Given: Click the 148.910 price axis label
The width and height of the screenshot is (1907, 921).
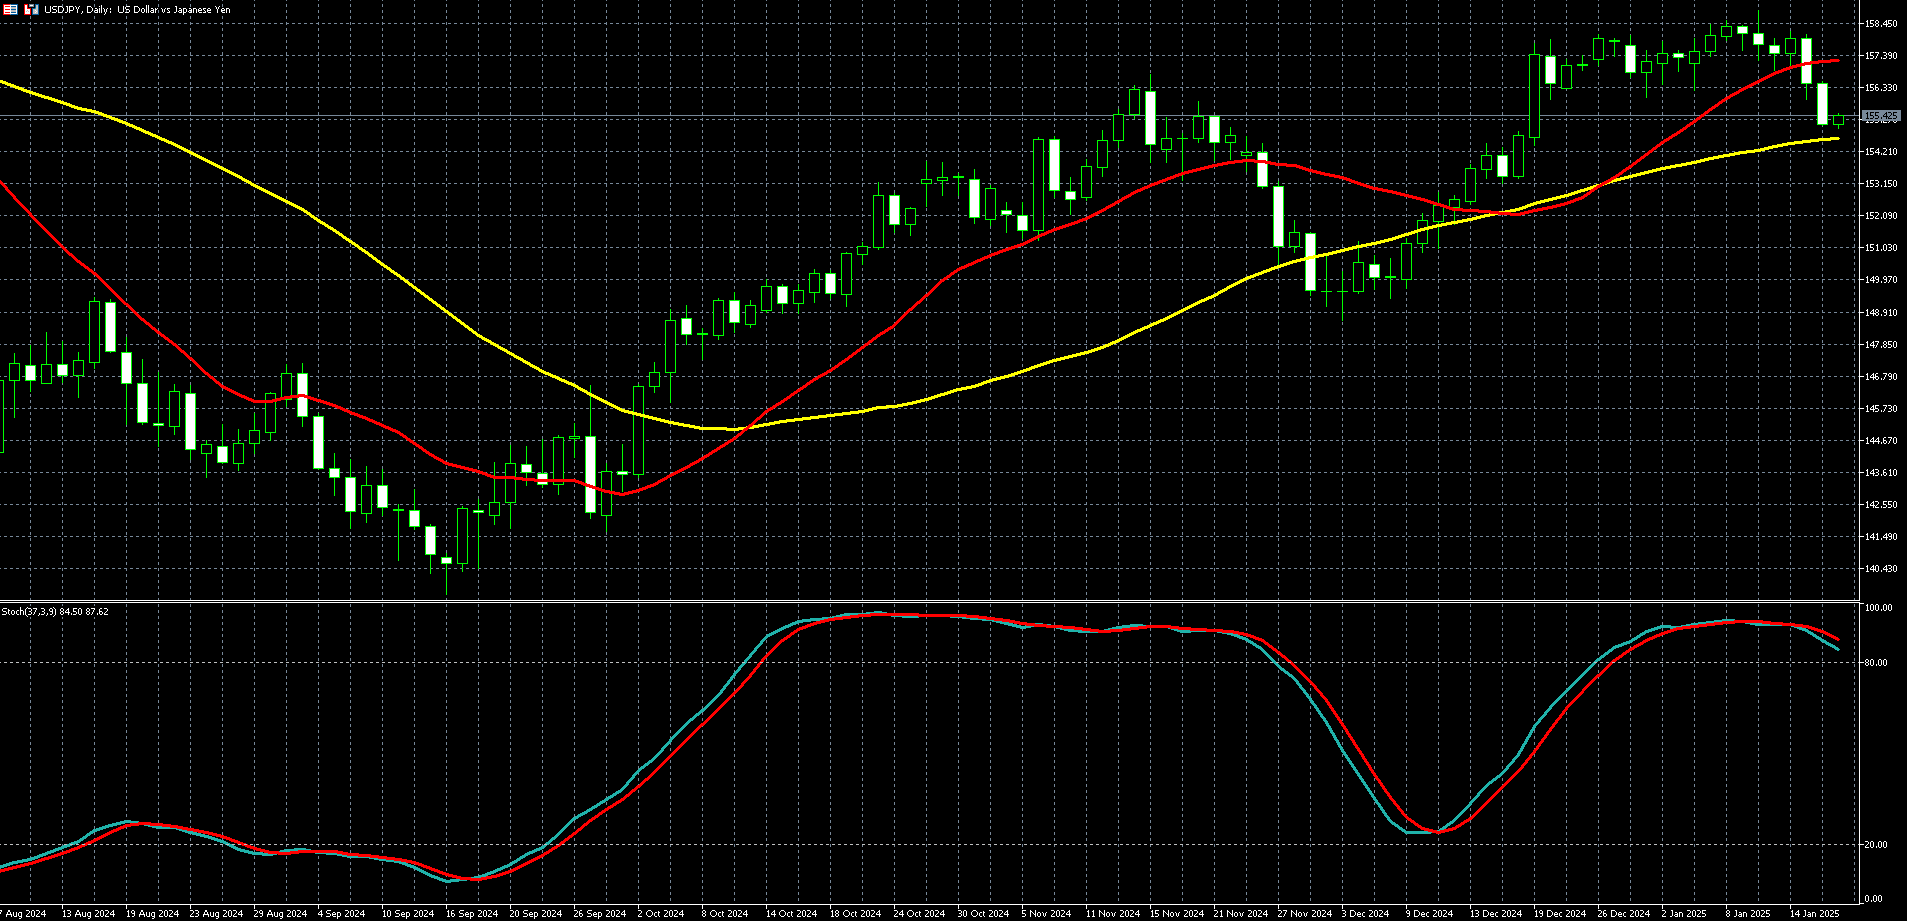Looking at the screenshot, I should pos(1881,313).
